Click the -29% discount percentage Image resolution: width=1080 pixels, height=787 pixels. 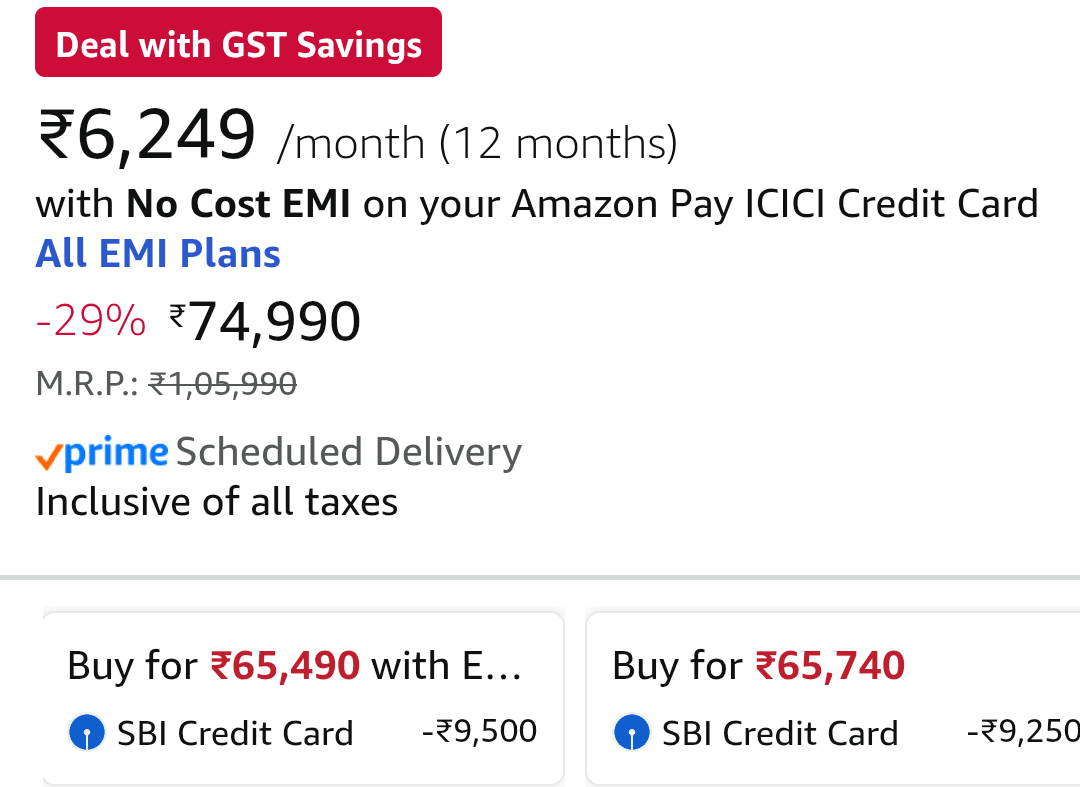[90, 322]
